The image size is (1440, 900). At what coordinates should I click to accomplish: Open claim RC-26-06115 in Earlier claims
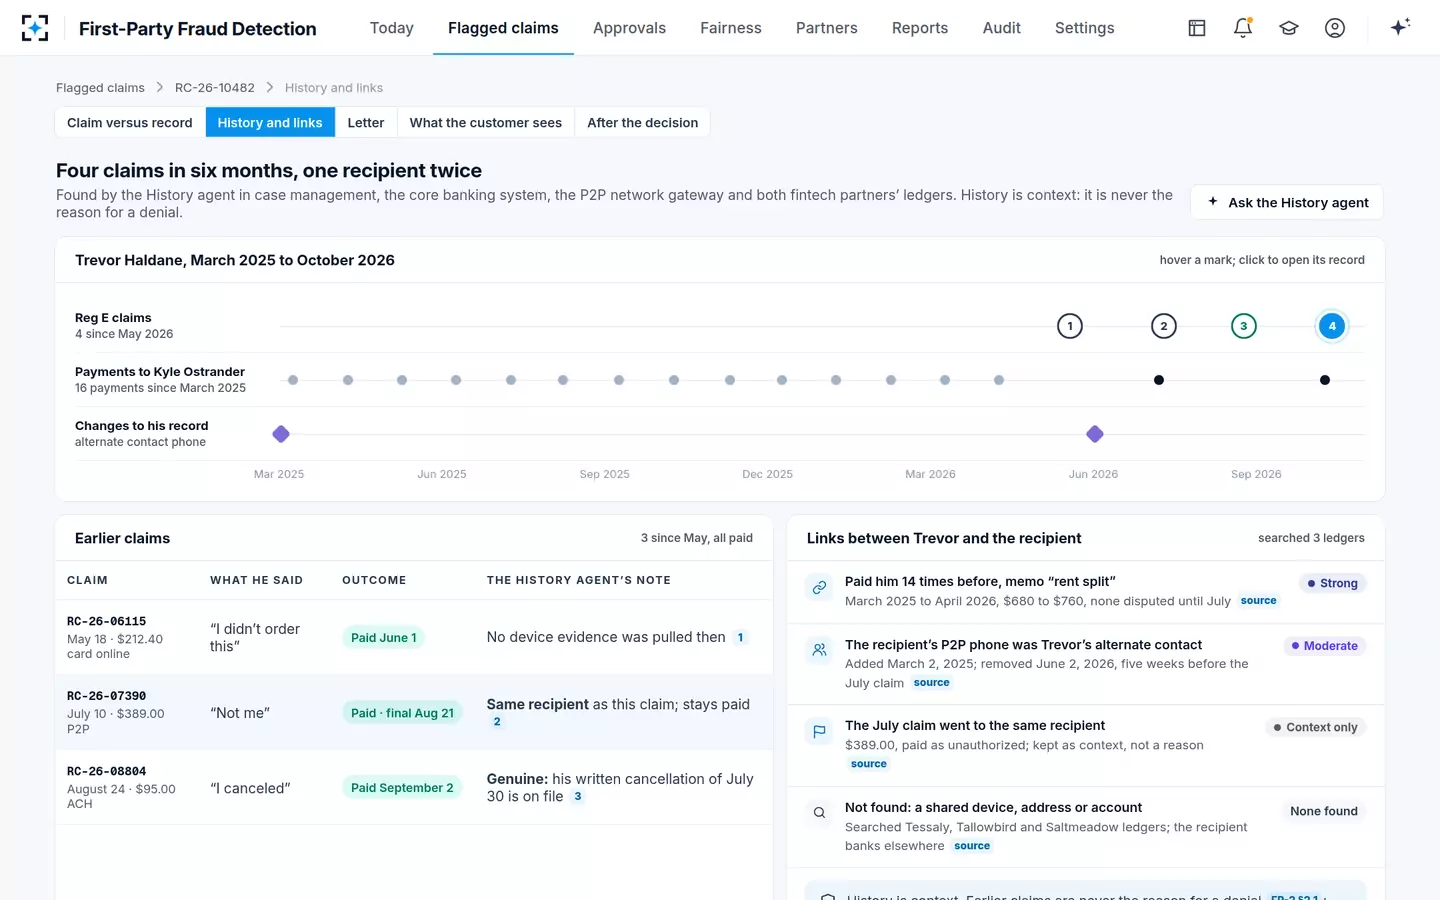414,637
